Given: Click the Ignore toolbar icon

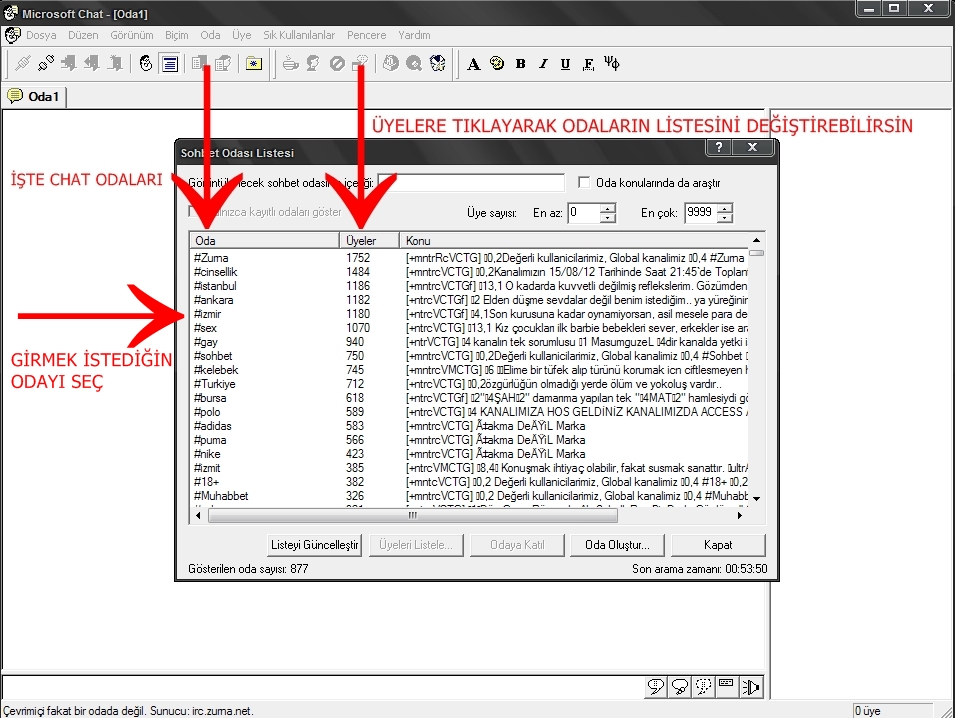Looking at the screenshot, I should [337, 63].
